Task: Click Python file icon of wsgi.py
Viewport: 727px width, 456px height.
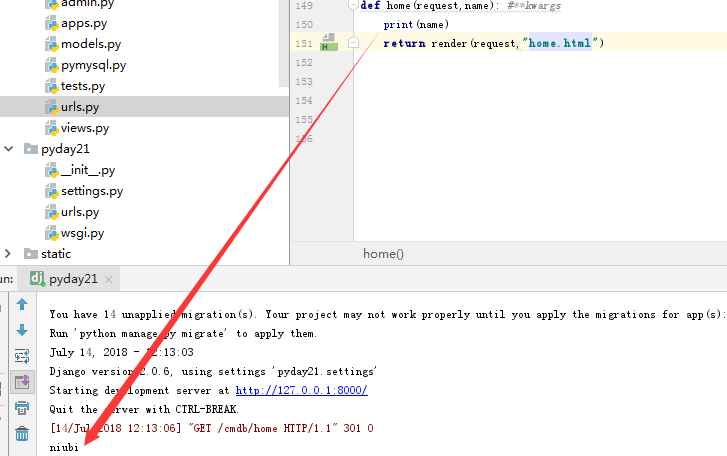Action: click(51, 233)
